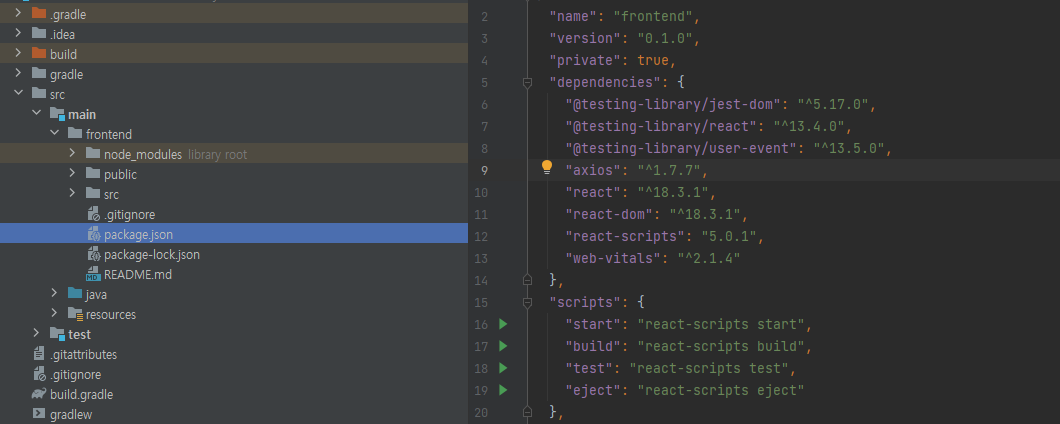Viewport: 1060px width, 424px height.
Task: Run the build script gutter arrow
Action: [x=502, y=346]
